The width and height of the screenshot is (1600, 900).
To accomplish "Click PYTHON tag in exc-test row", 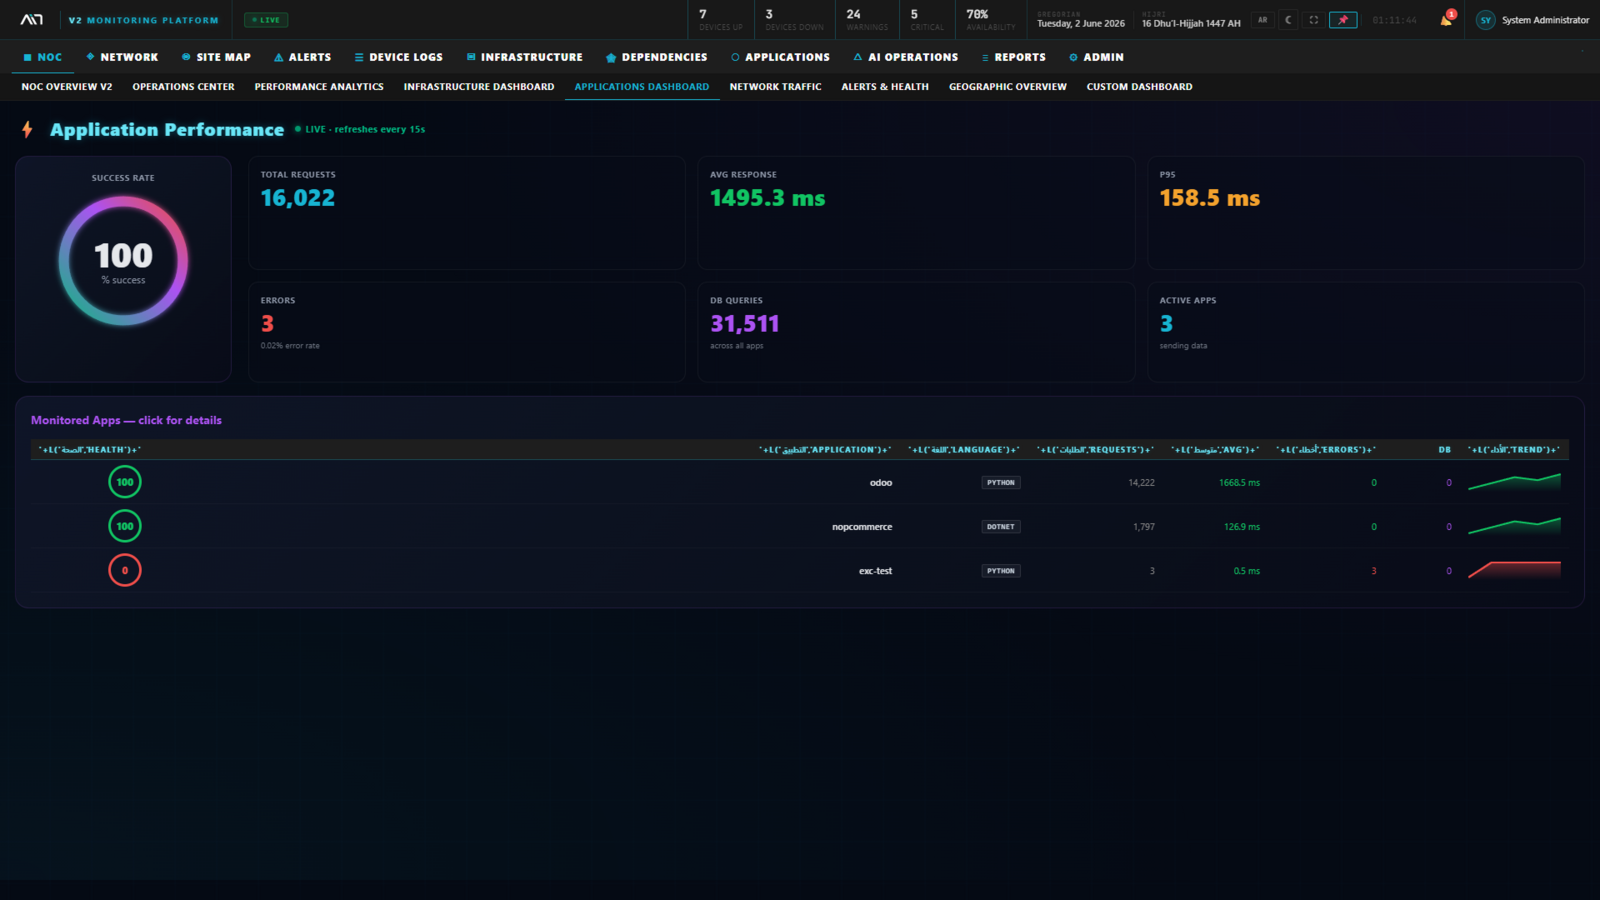I will click(x=1000, y=571).
